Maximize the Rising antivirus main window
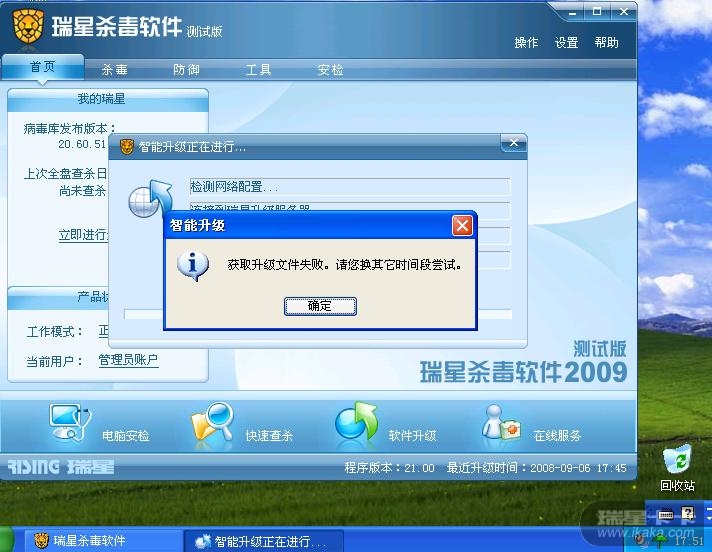 pyautogui.click(x=597, y=12)
